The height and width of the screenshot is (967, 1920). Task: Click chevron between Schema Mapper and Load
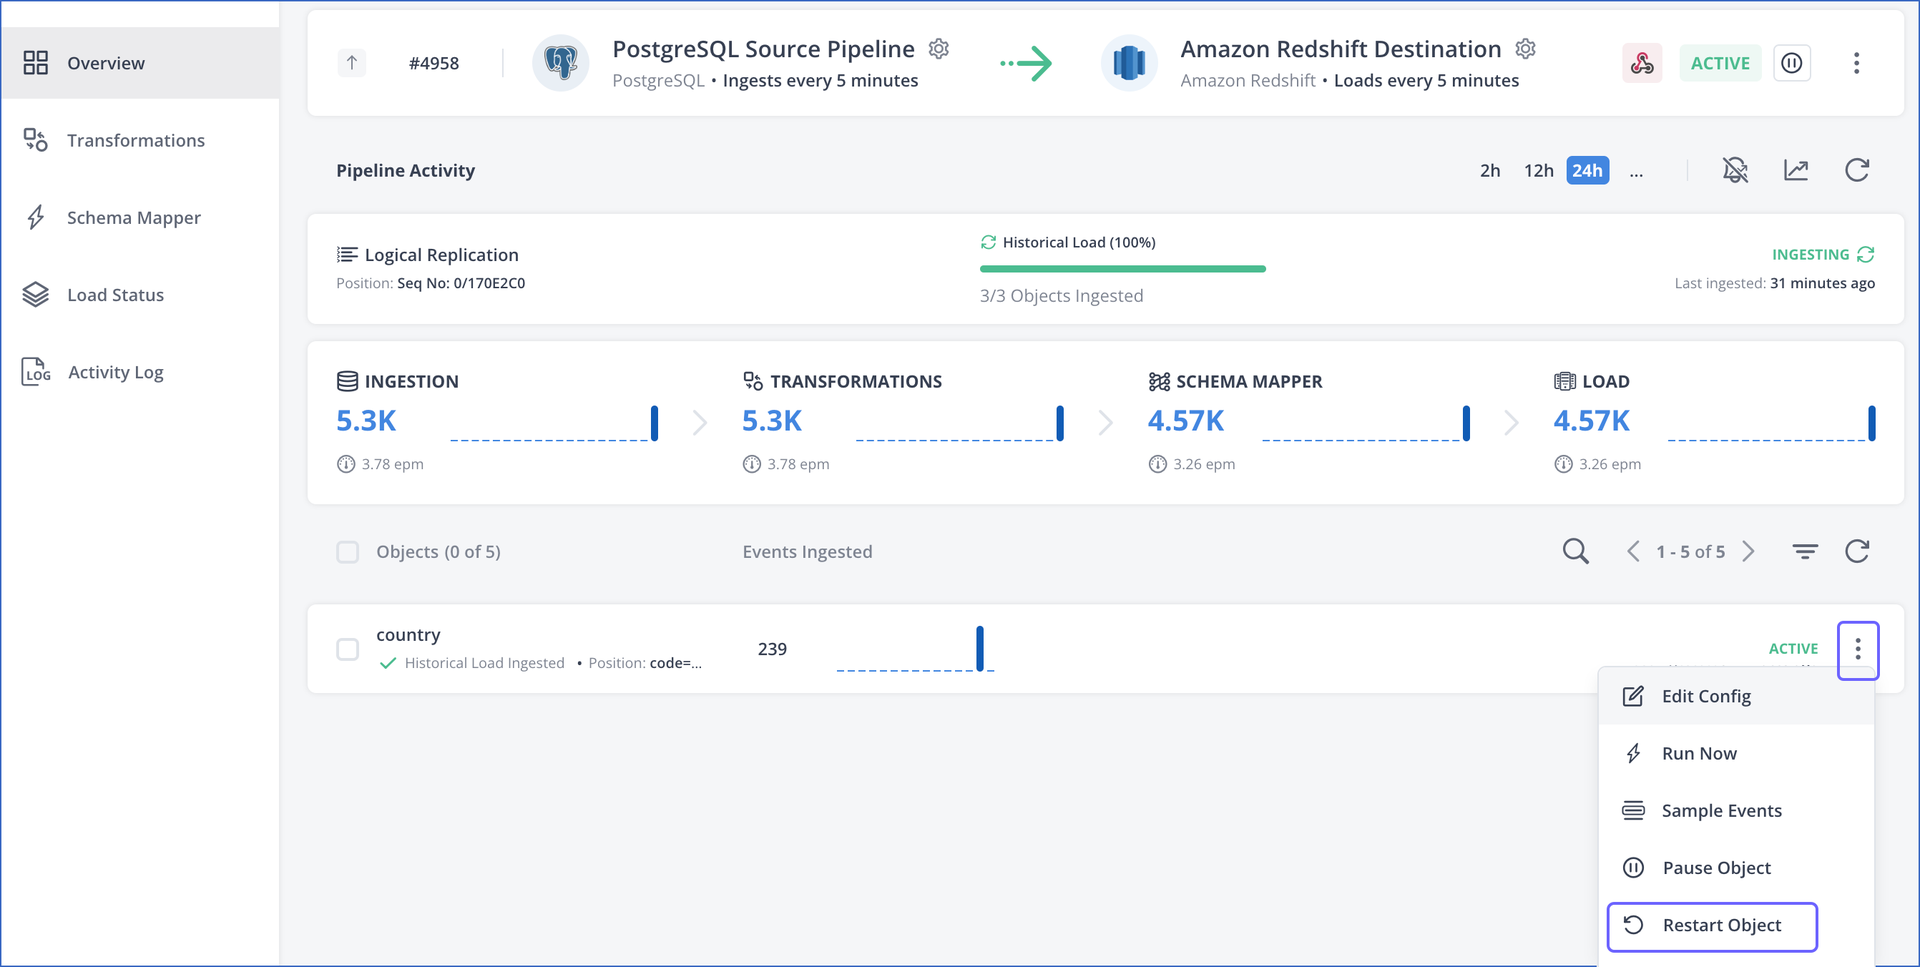tap(1512, 423)
